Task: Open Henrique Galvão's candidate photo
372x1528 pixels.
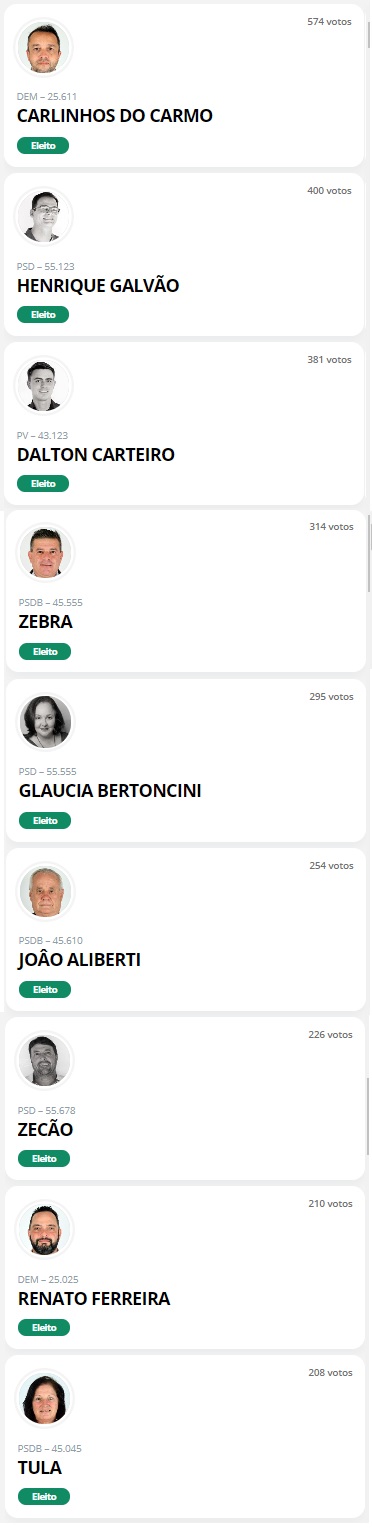Action: [43, 216]
